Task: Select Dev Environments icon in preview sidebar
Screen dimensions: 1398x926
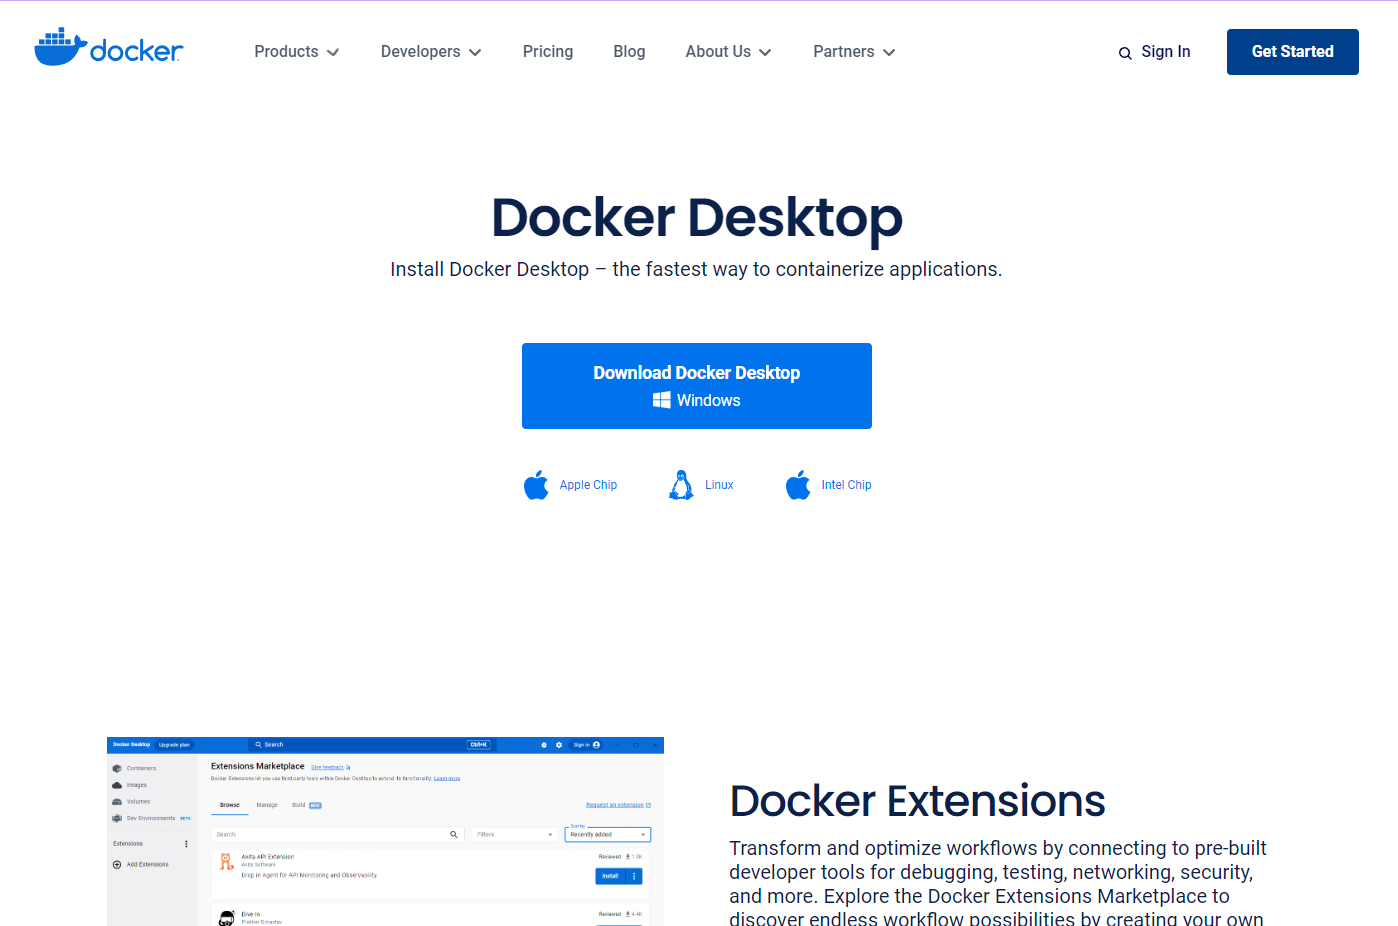Action: coord(117,818)
